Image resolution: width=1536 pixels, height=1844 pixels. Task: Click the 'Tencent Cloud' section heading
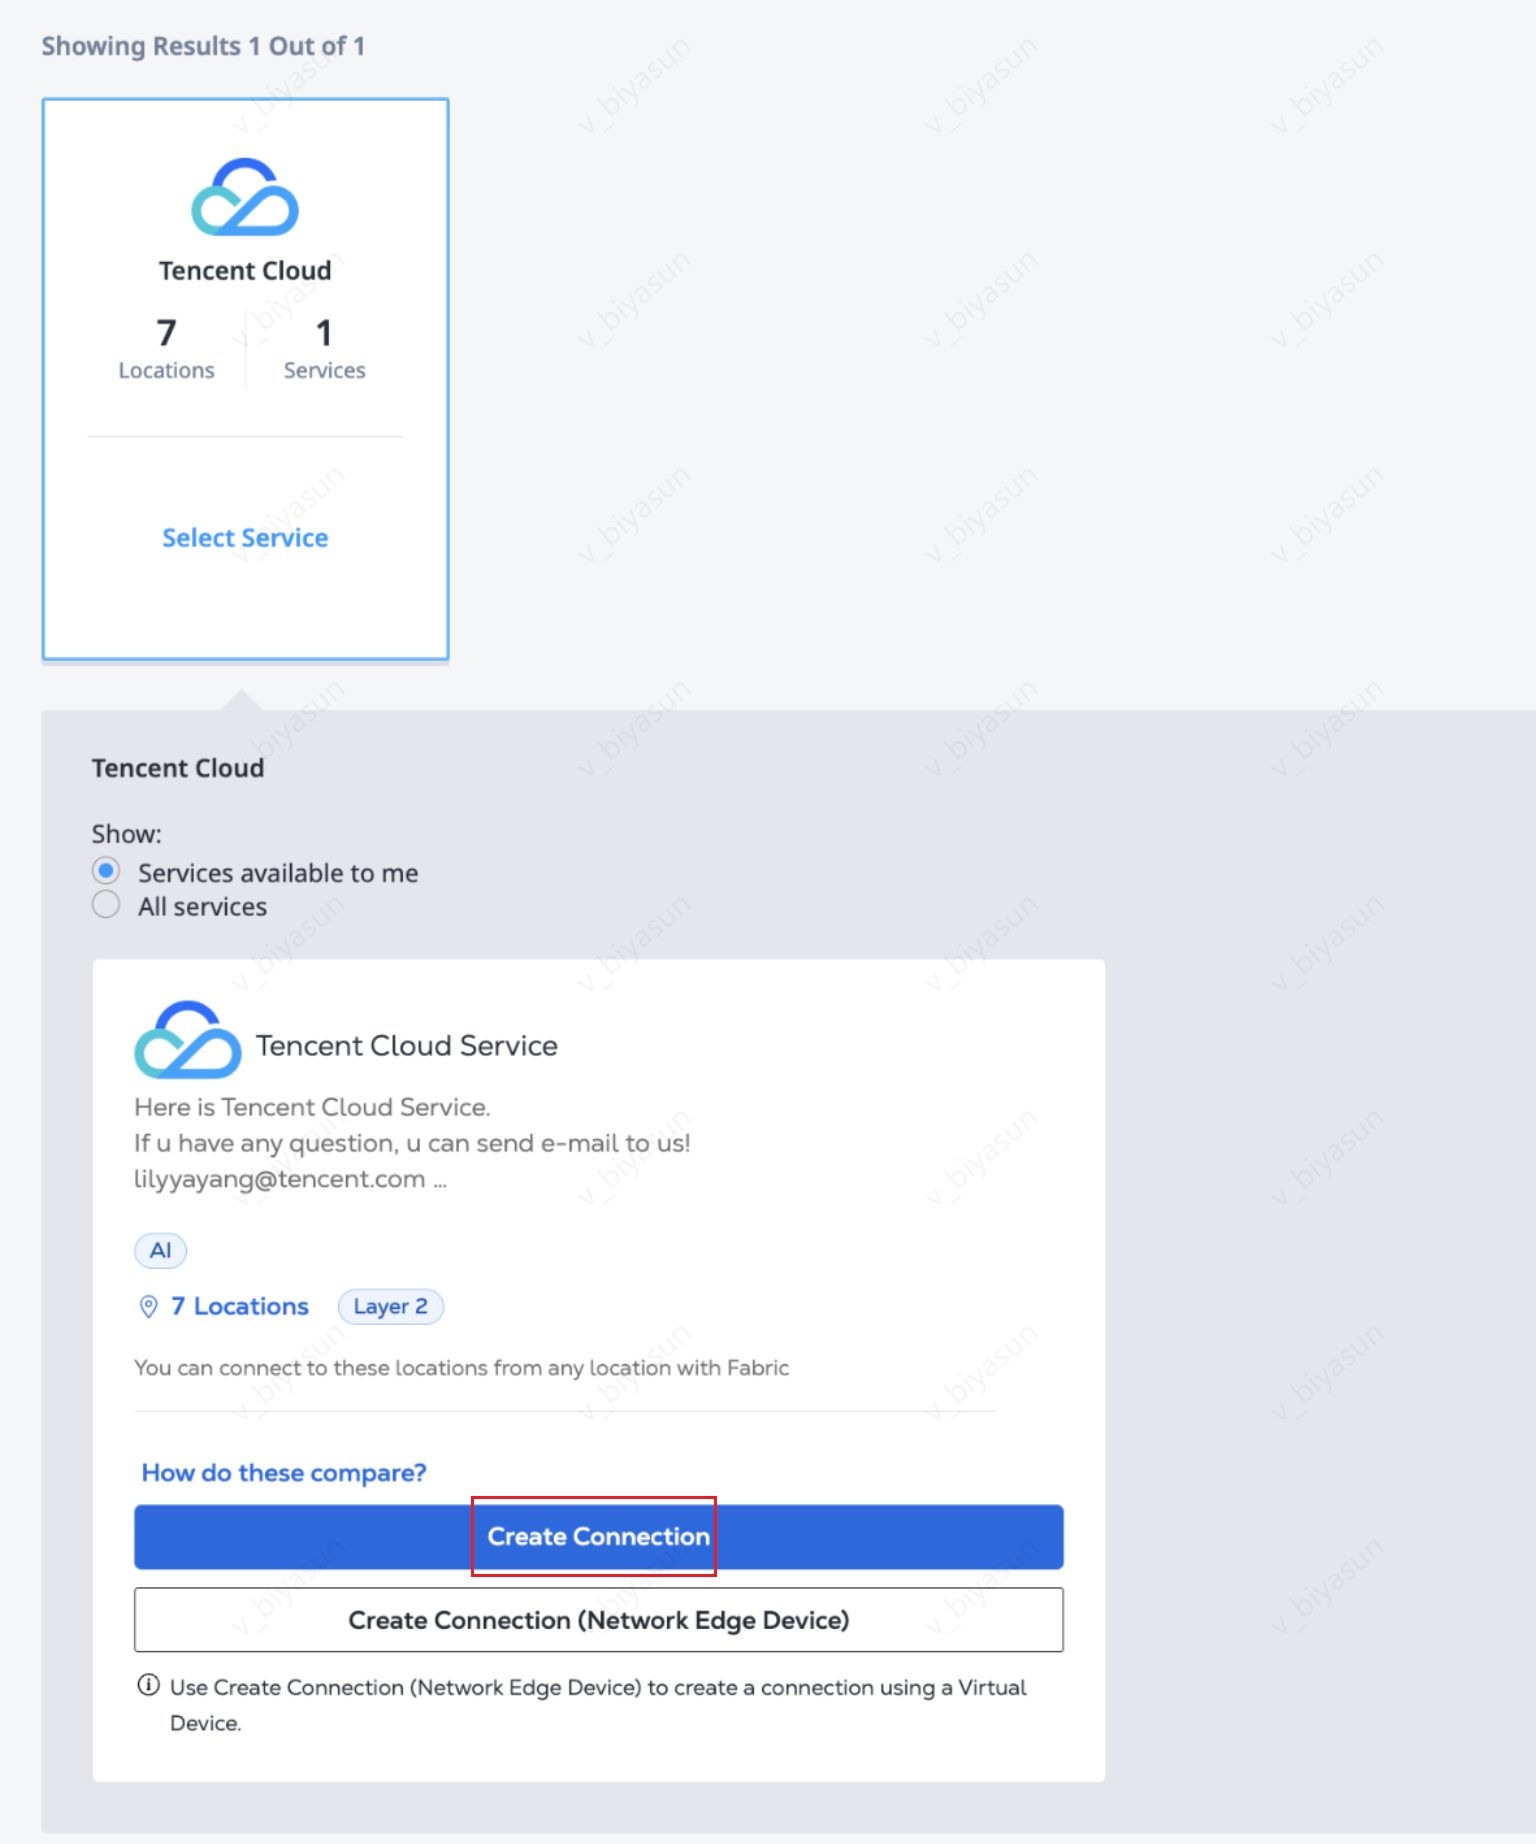[178, 768]
